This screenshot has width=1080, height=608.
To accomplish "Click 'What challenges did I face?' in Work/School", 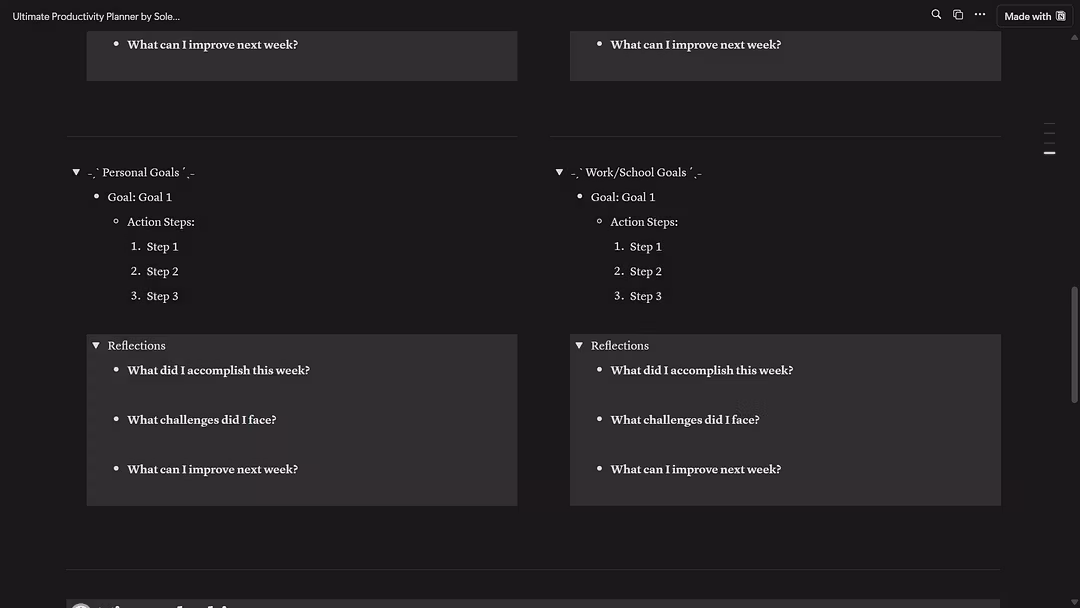I will click(684, 420).
